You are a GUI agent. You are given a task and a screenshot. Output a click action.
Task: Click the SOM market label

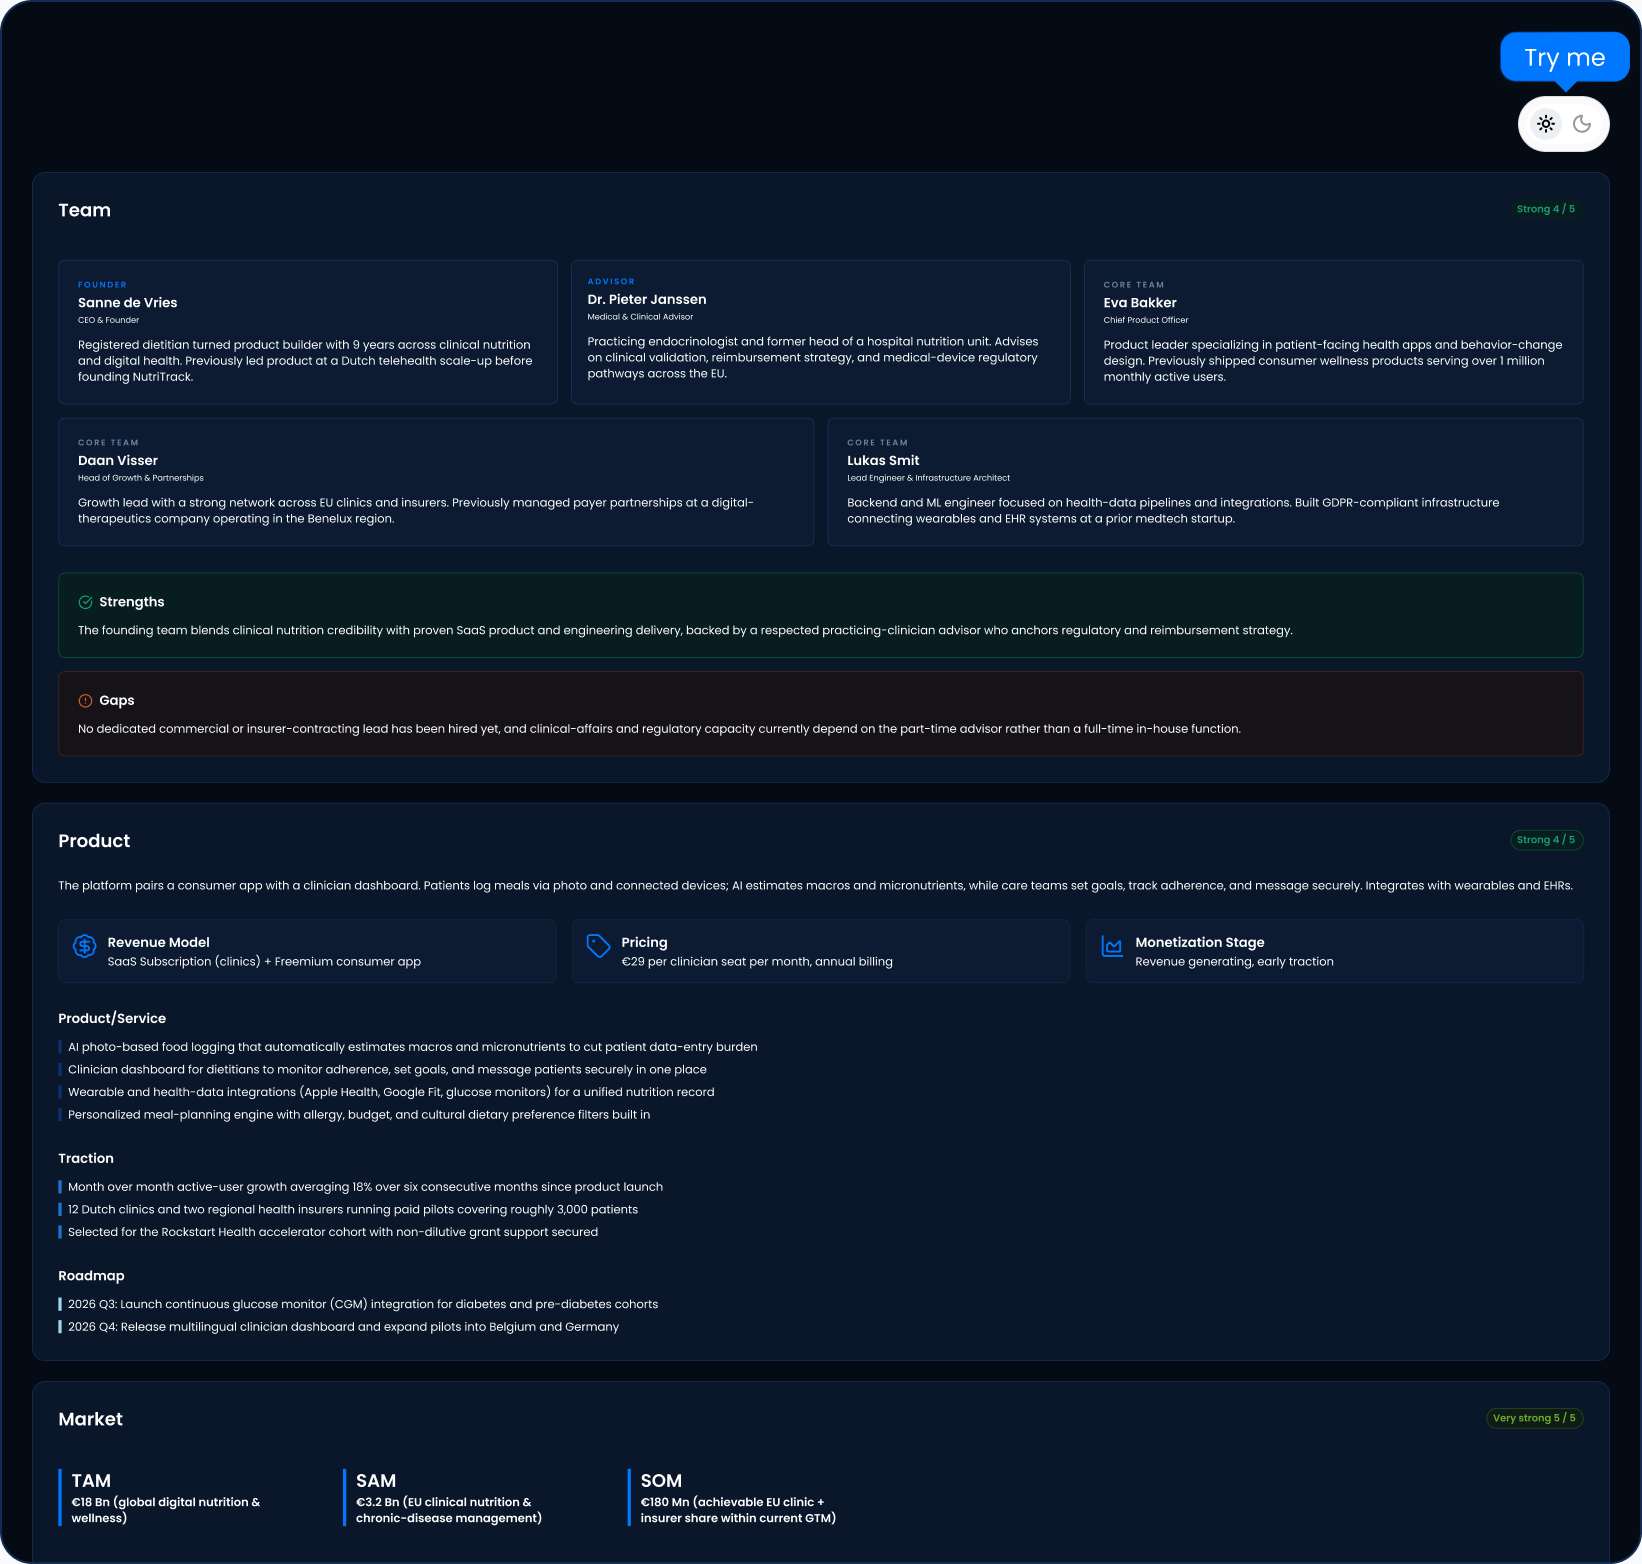point(661,1481)
